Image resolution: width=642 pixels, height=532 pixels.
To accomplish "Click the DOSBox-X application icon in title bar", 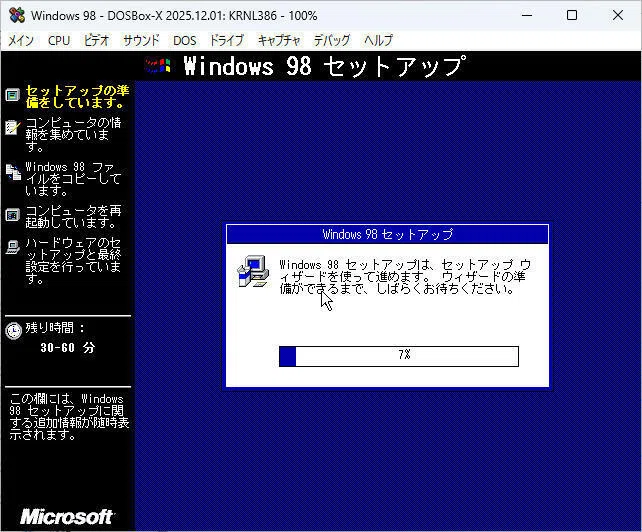I will [x=17, y=16].
